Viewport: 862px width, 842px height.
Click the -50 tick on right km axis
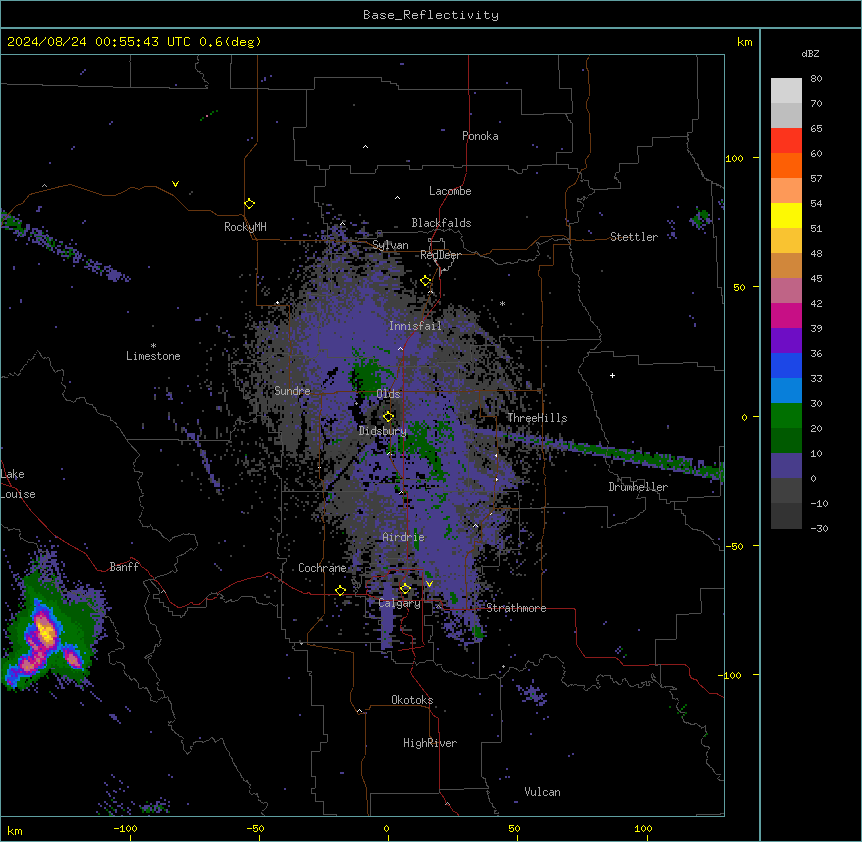click(734, 546)
